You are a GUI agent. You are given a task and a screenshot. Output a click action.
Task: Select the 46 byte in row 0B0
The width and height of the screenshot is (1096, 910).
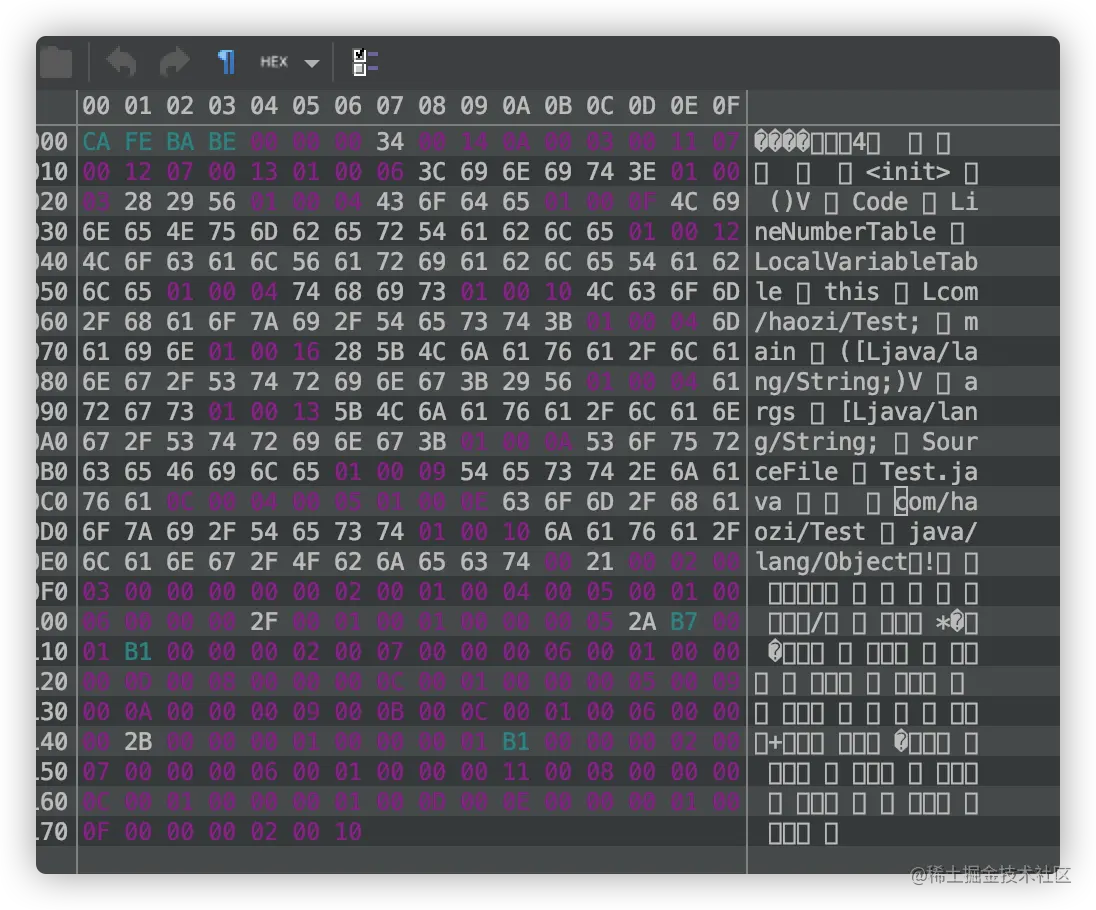click(x=180, y=472)
